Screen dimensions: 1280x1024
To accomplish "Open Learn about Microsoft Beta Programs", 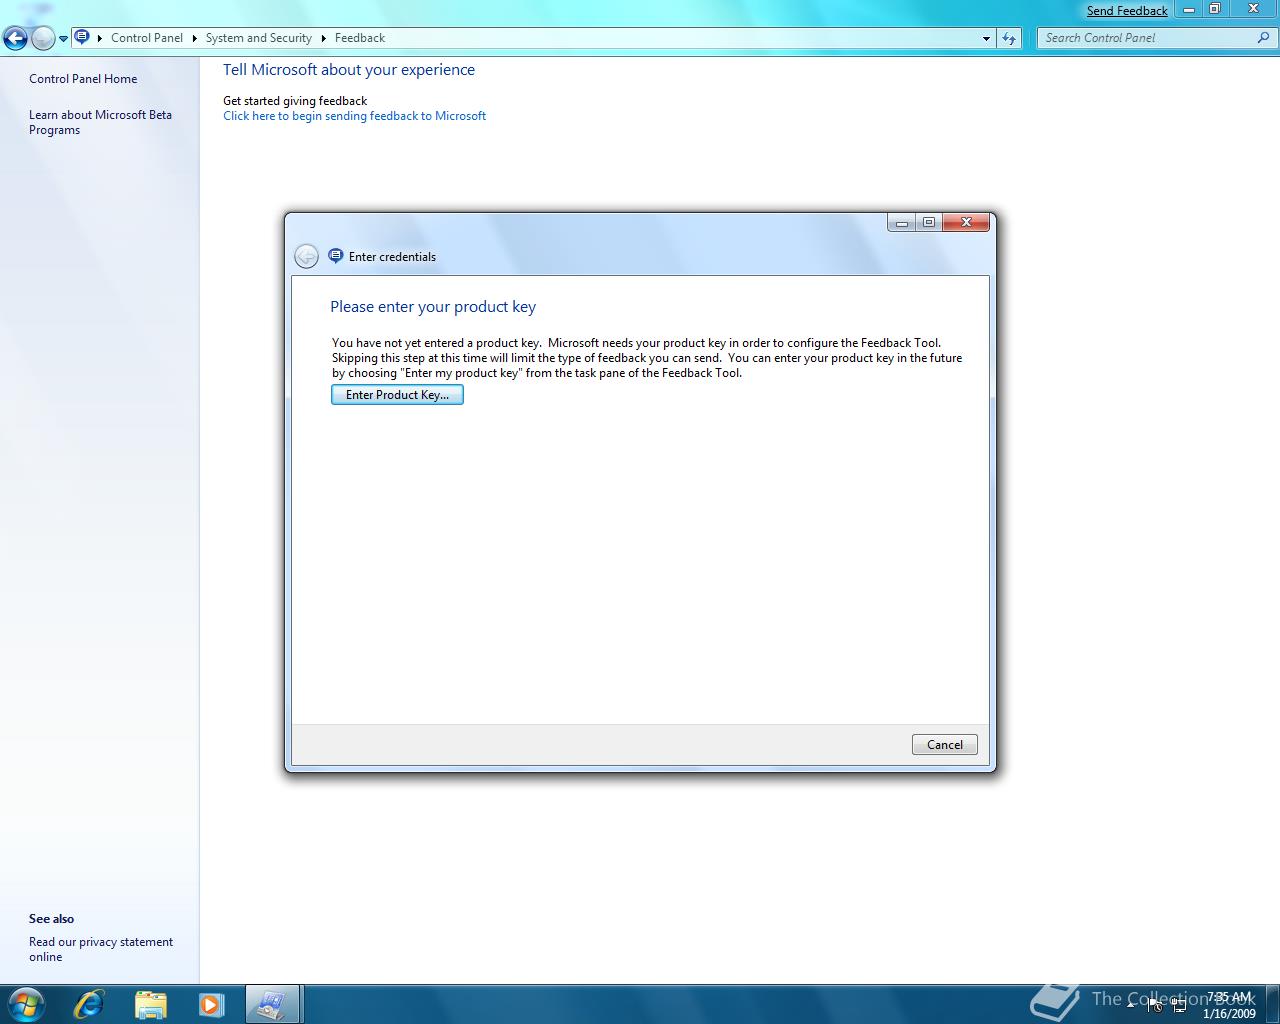I will tap(100, 122).
